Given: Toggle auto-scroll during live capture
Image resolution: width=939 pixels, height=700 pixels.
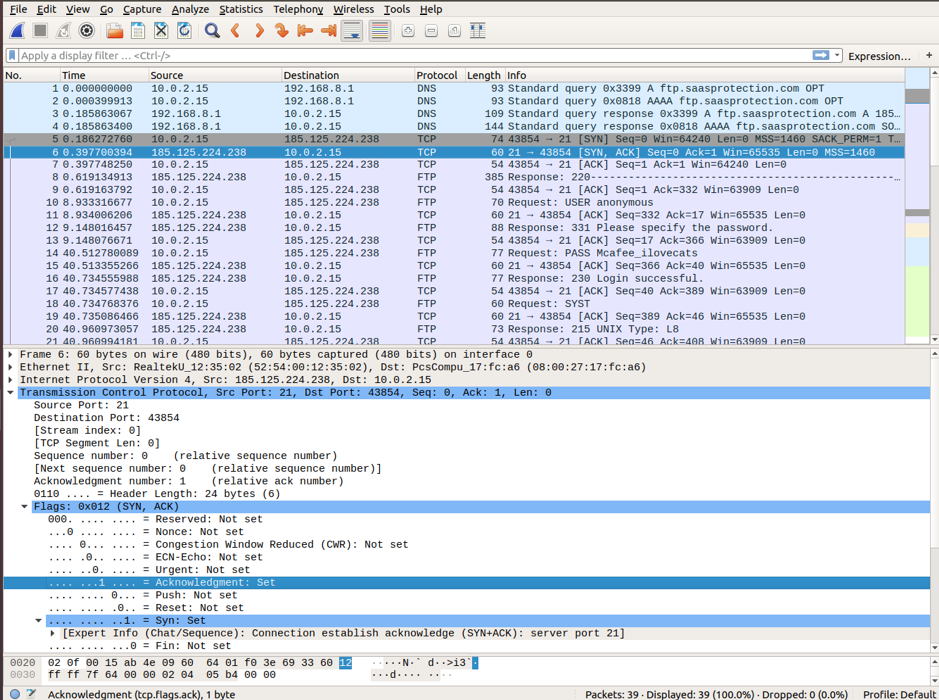Looking at the screenshot, I should coord(352,31).
